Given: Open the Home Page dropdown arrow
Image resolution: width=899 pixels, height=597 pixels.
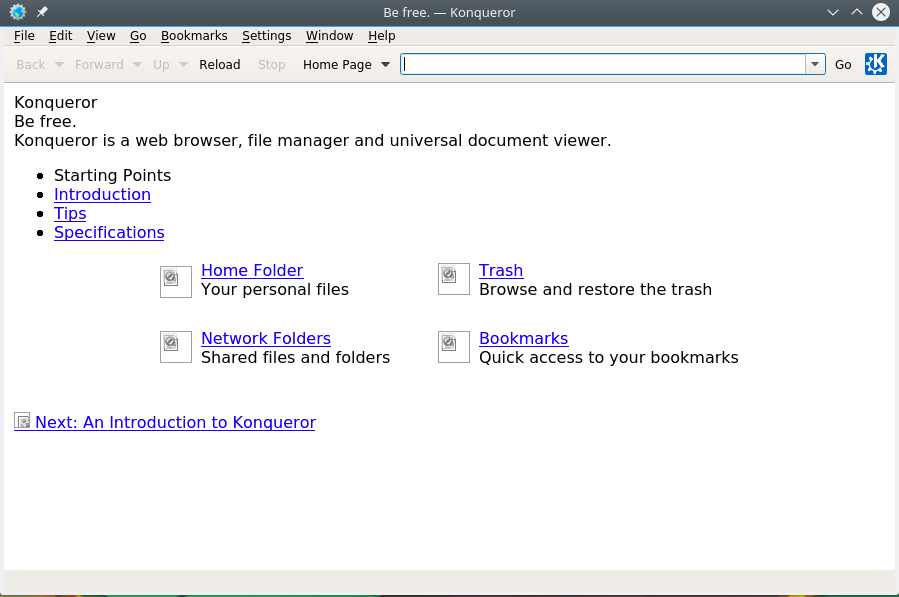Looking at the screenshot, I should click(385, 65).
